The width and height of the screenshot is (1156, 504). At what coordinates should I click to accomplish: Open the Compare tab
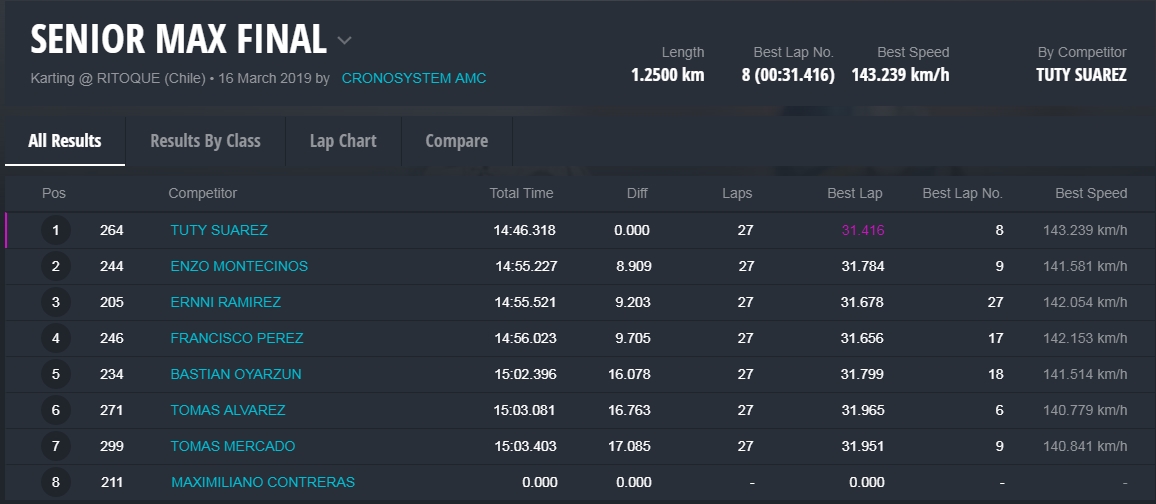[x=456, y=141]
